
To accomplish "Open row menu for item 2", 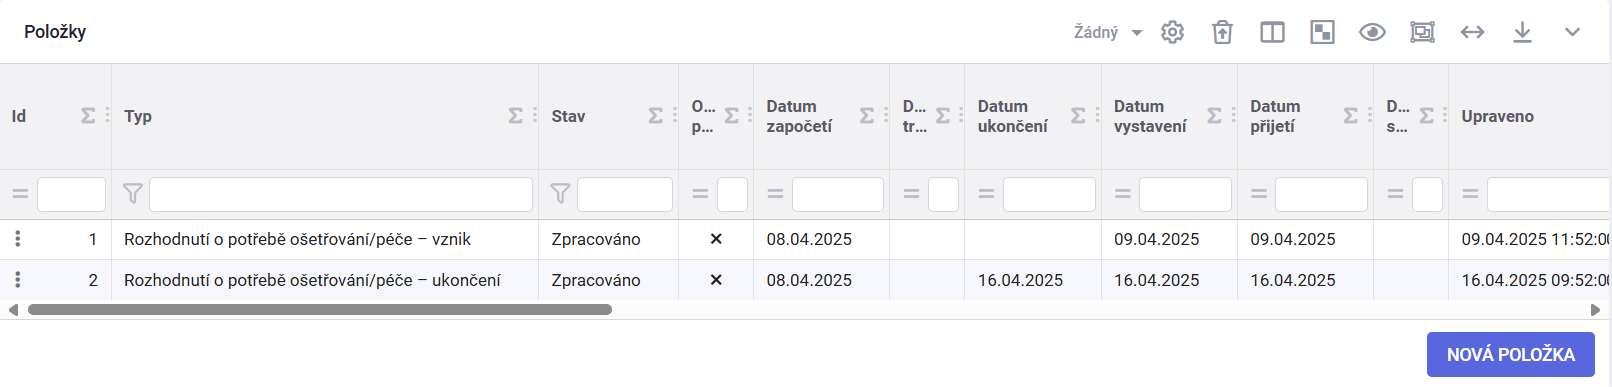I will coord(17,280).
